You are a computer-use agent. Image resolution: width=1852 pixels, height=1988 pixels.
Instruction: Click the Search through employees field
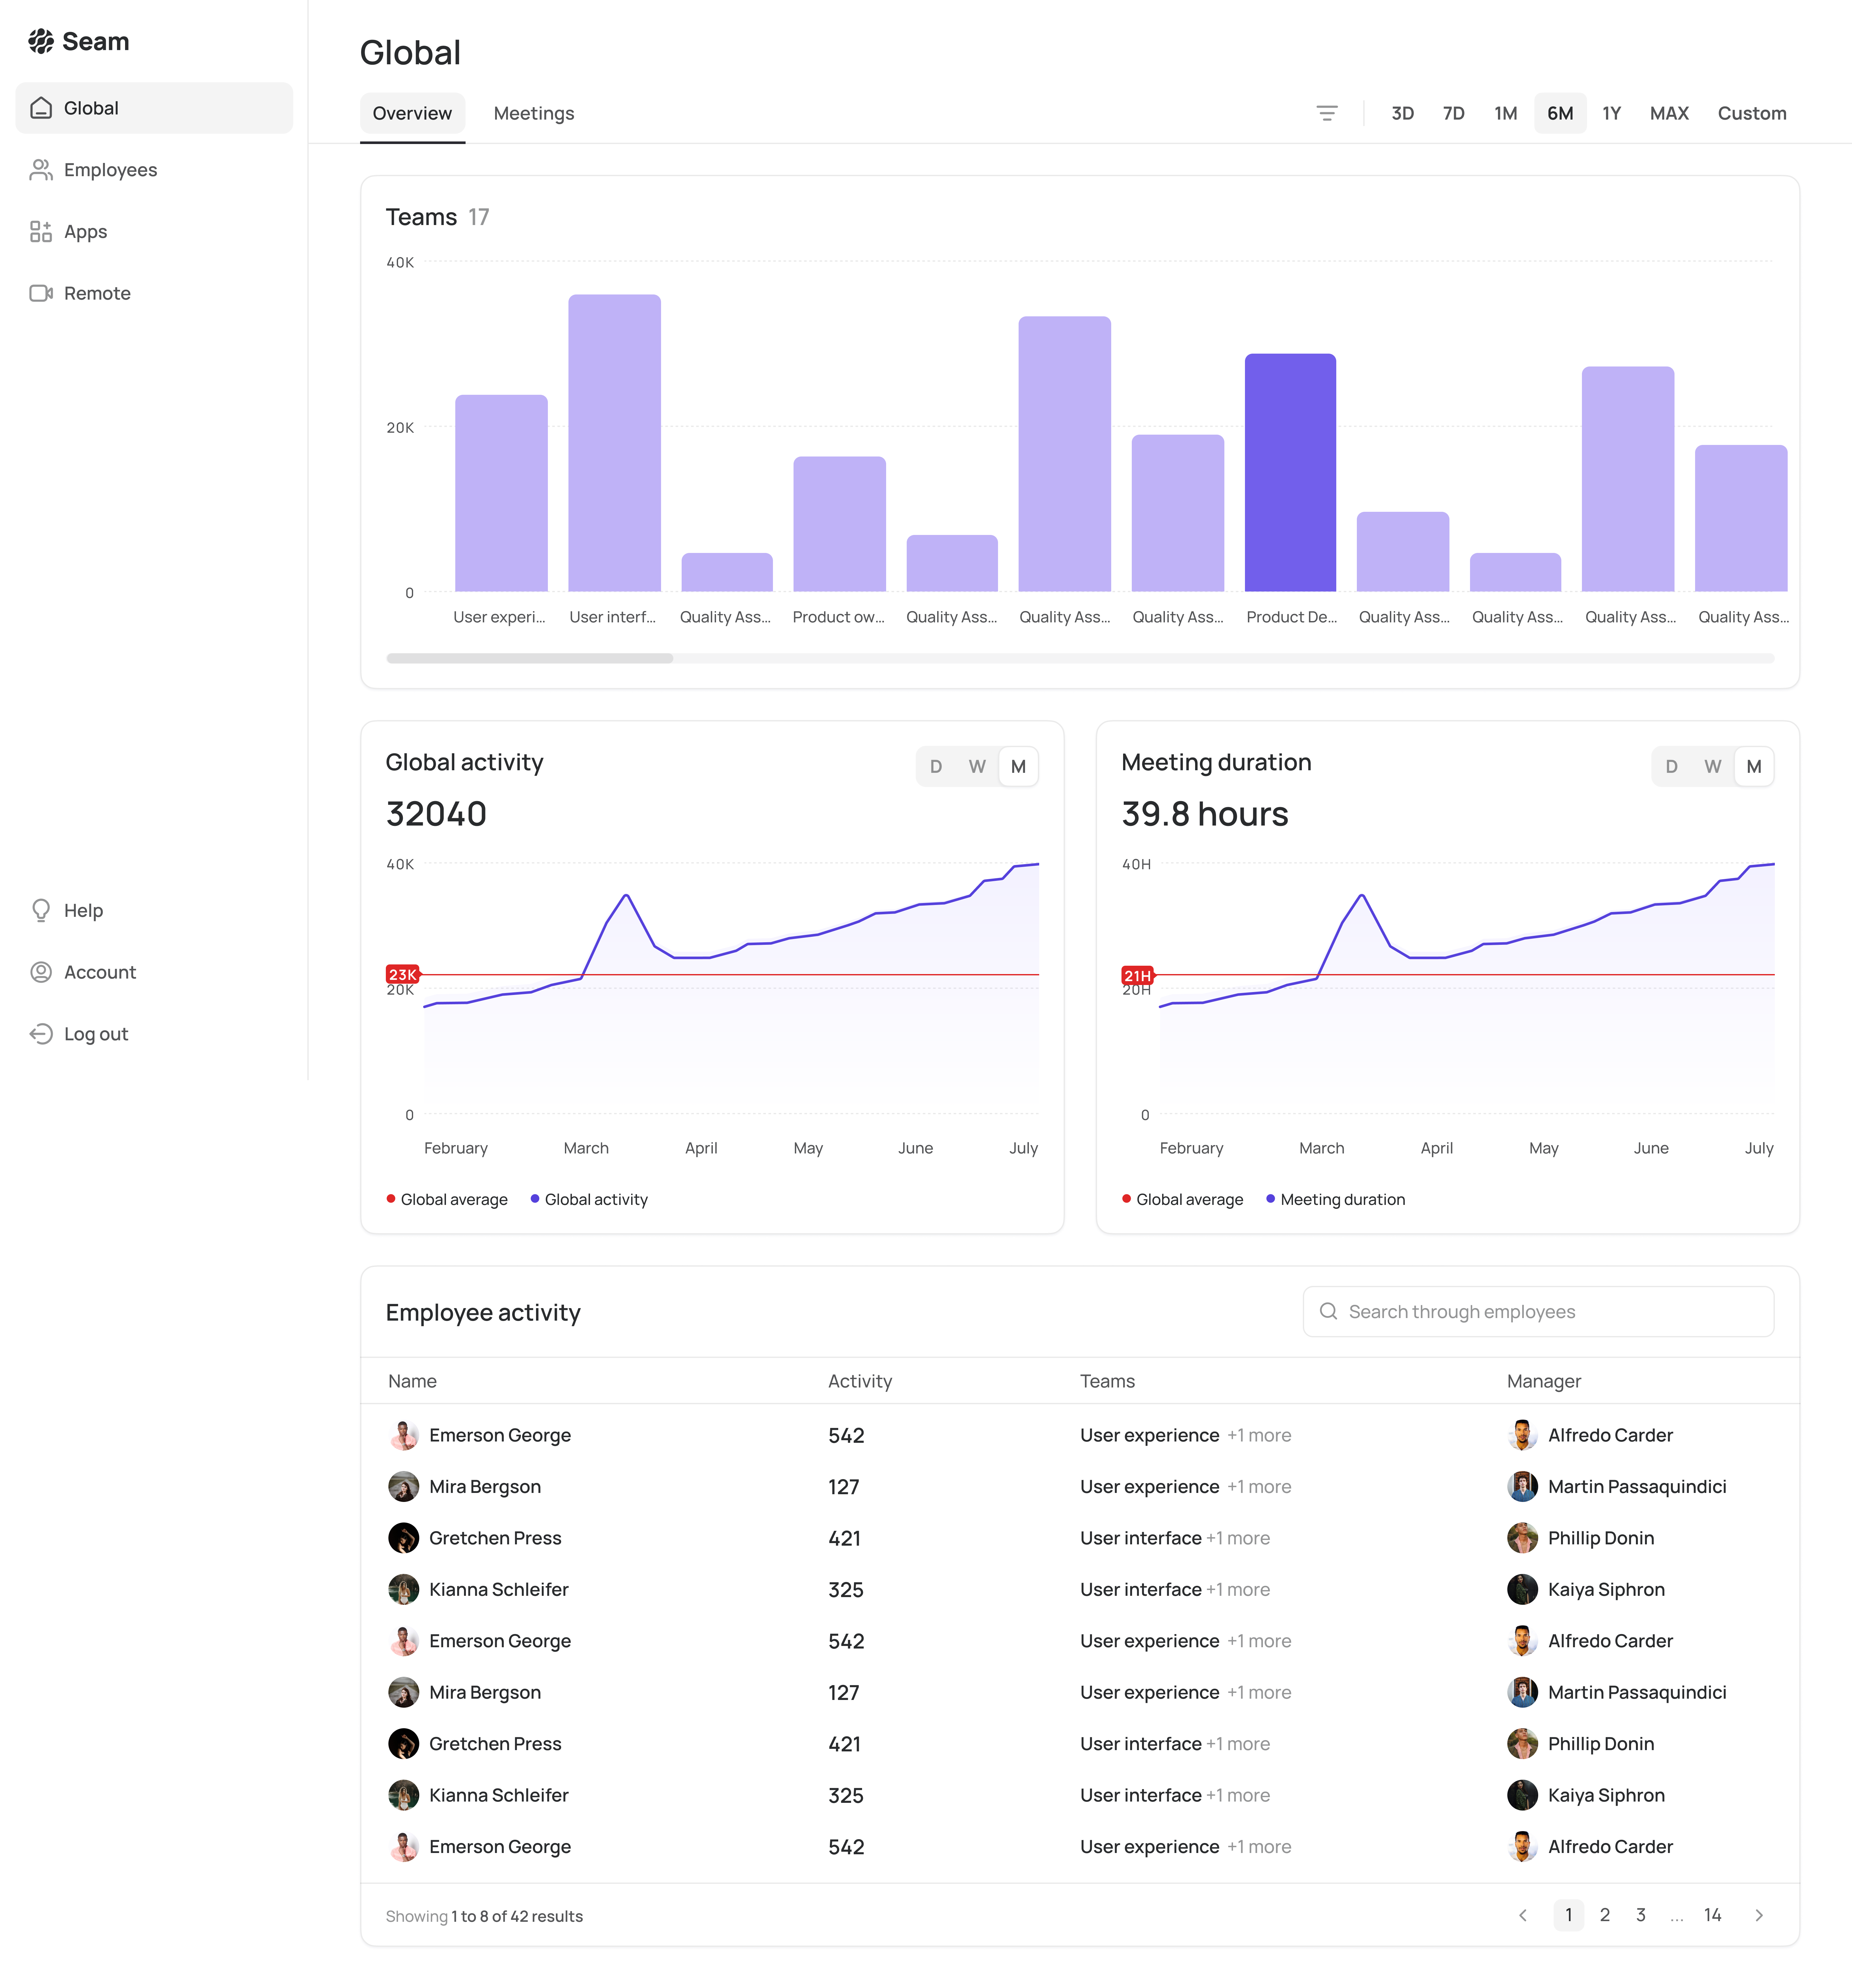1538,1311
